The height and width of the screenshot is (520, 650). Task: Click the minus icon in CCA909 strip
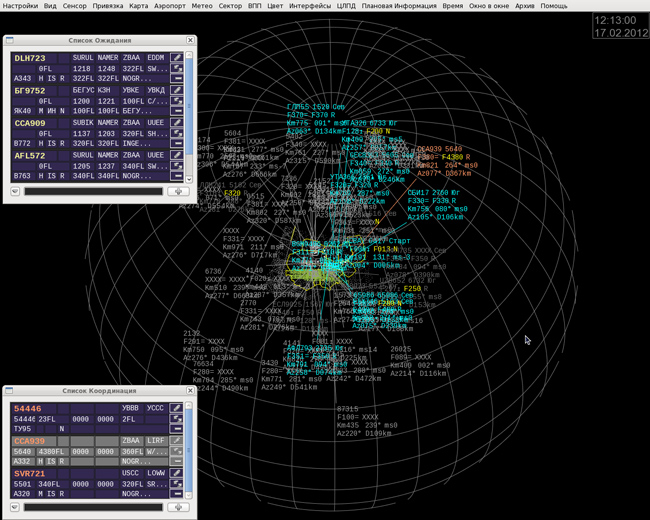pos(177,143)
